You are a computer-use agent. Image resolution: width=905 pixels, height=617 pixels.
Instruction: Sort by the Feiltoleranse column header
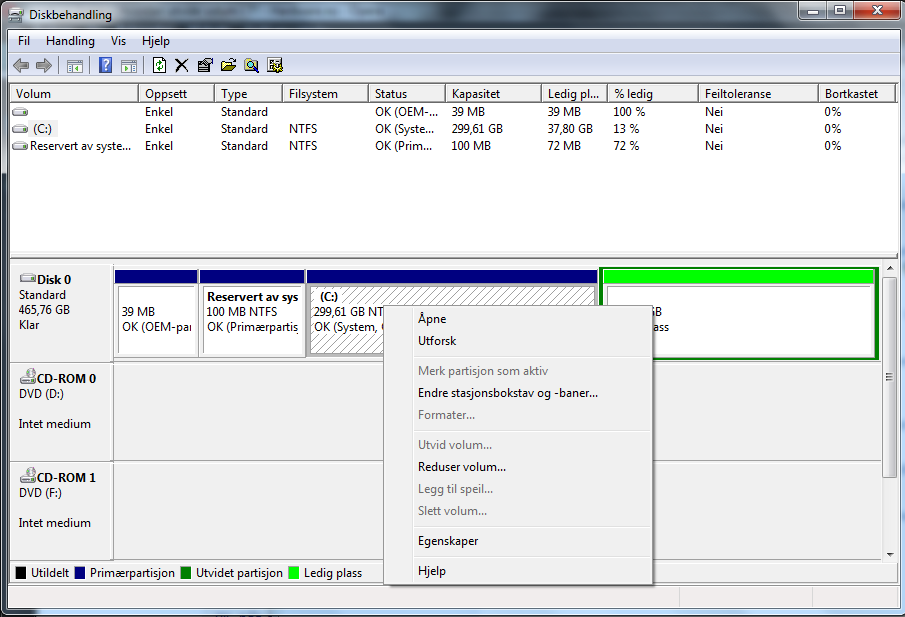758,94
